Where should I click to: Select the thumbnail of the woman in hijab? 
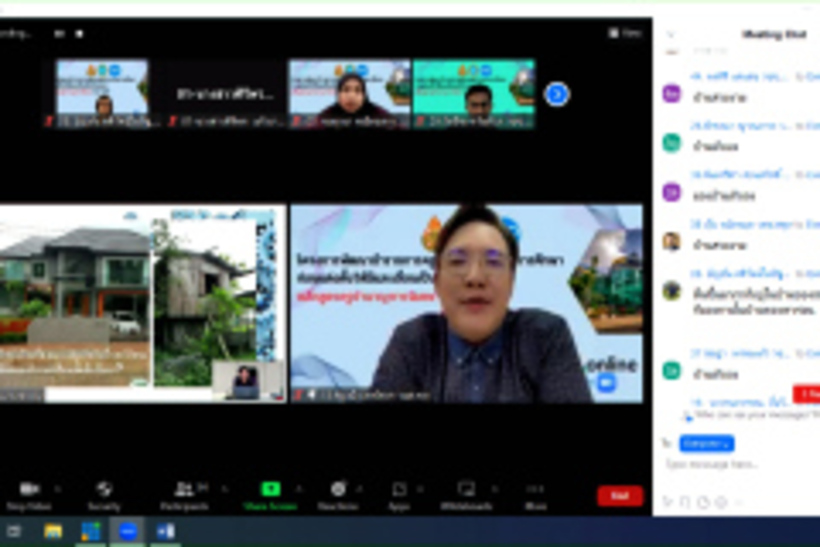(350, 93)
